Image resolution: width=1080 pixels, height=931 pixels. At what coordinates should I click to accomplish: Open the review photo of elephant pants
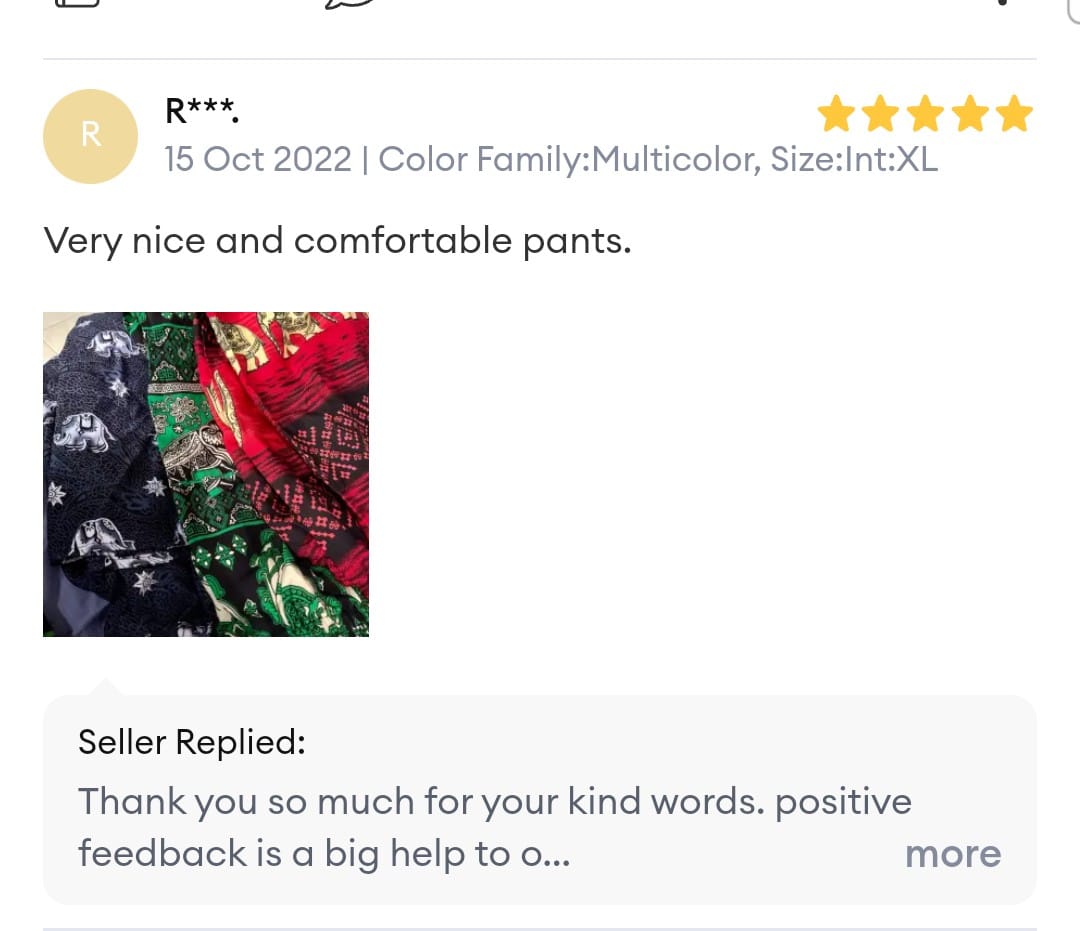pos(205,474)
